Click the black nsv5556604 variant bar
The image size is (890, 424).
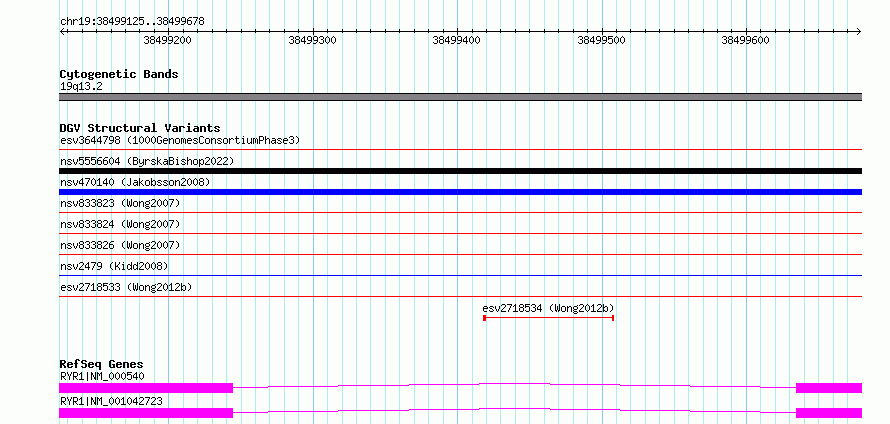460,171
